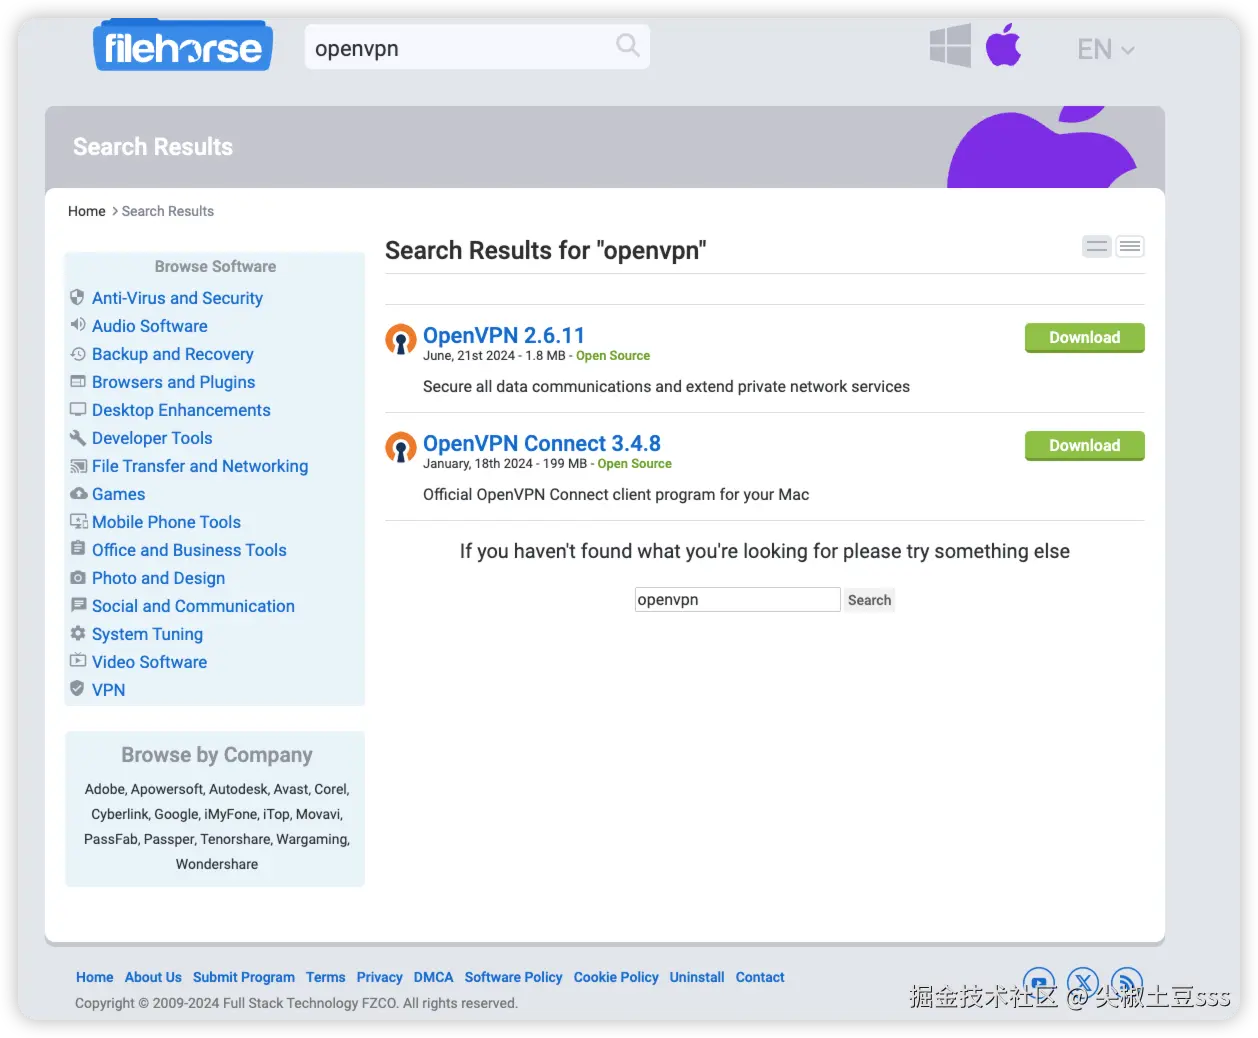Click Wondershare in Browse by Company
The image size is (1258, 1038).
point(217,864)
